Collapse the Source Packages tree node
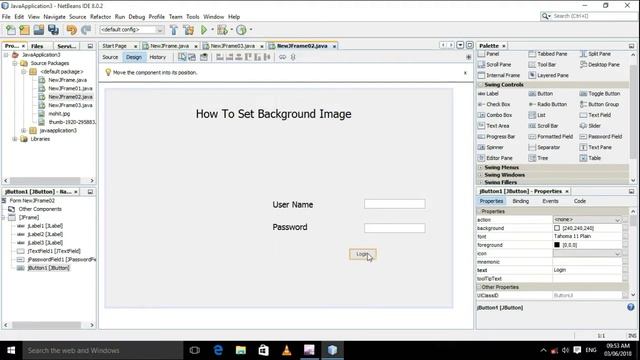Screen dimensions: 640x360 [15, 63]
